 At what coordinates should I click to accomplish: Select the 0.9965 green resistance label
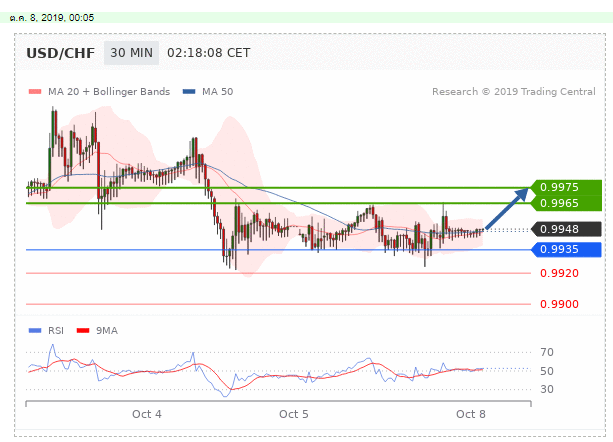pos(566,203)
